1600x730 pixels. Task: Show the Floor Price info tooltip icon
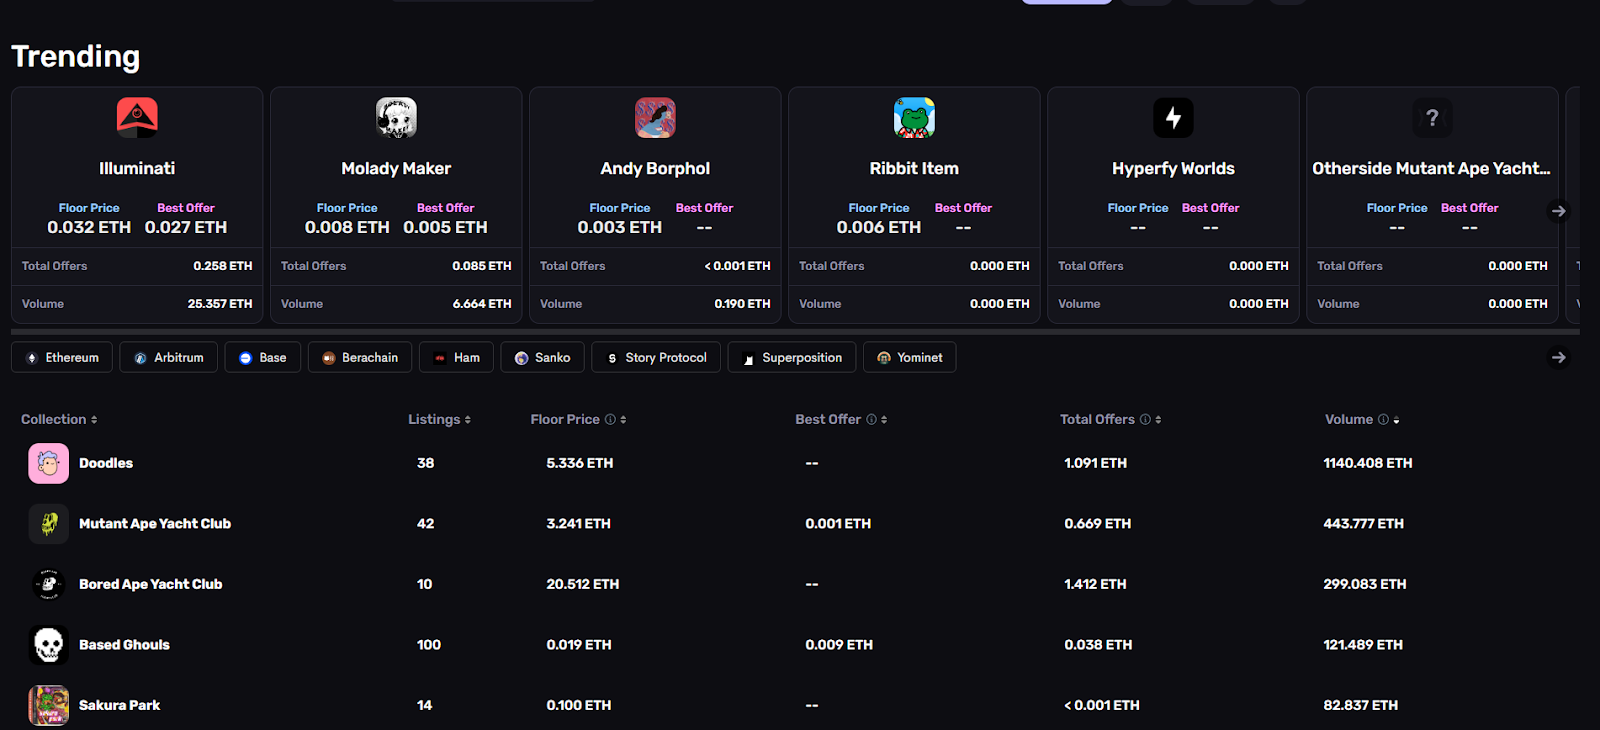(x=610, y=420)
